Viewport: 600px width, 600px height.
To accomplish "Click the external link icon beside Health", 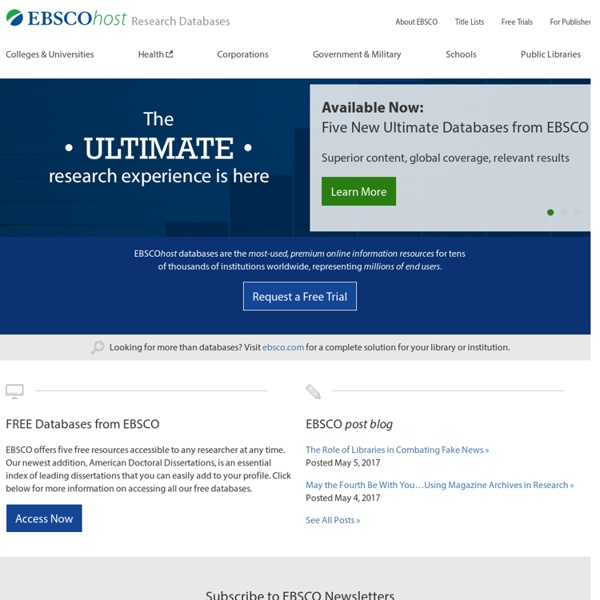I will point(170,54).
